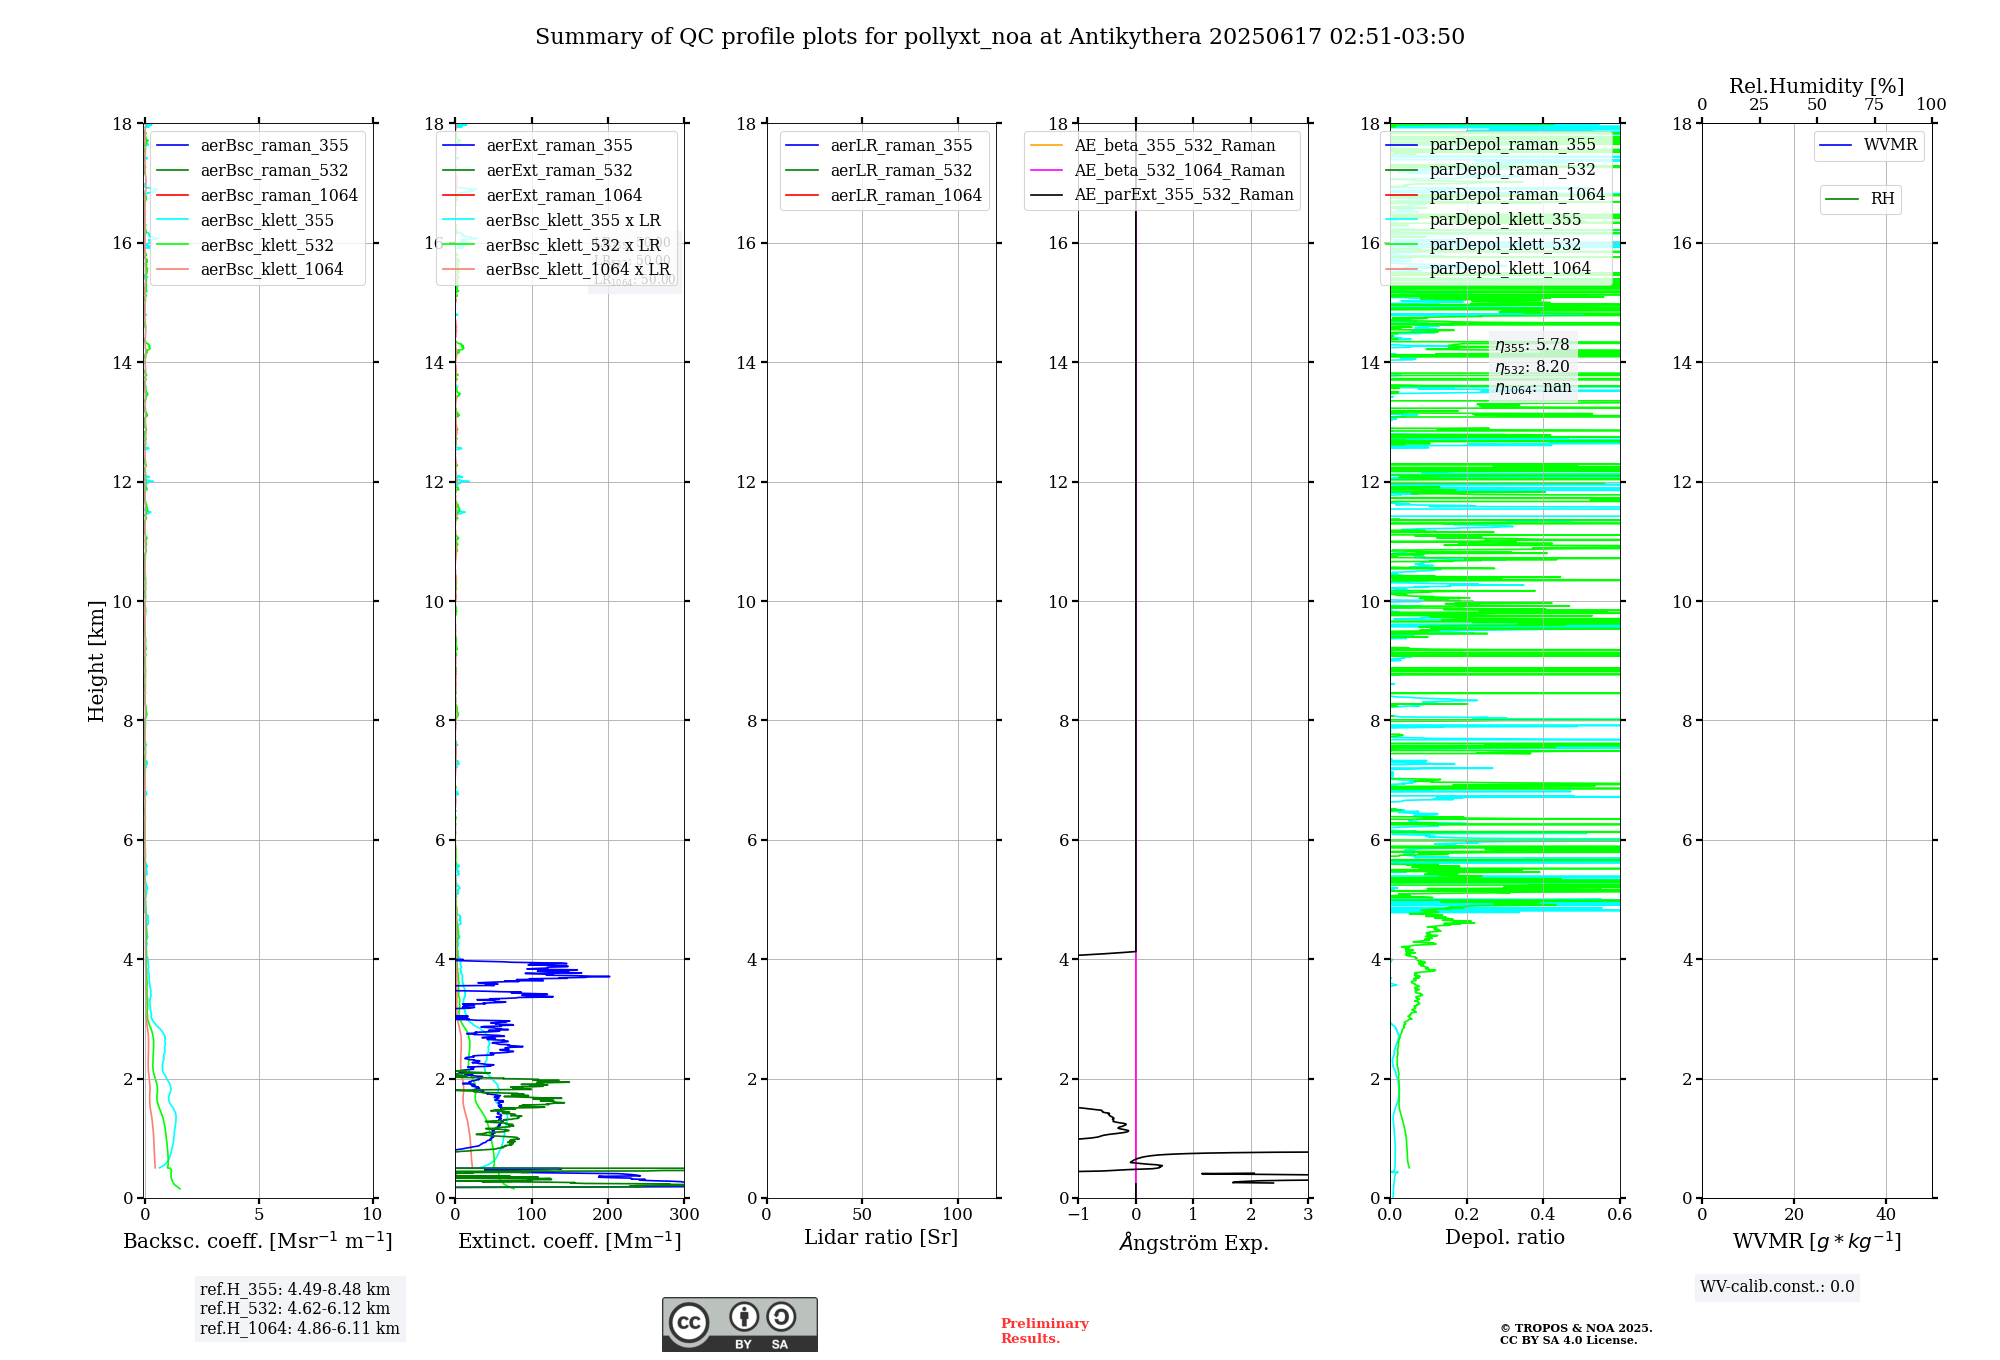This screenshot has height=1360, width=2000.
Task: Pick legend entry aerLR_raman_532
Action: [x=880, y=171]
